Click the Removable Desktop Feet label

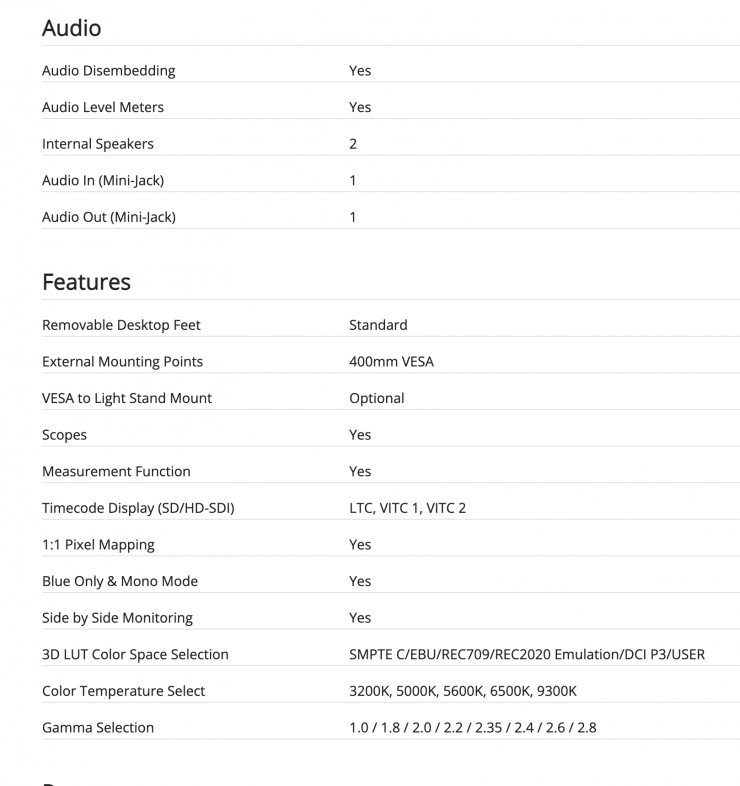tap(121, 325)
